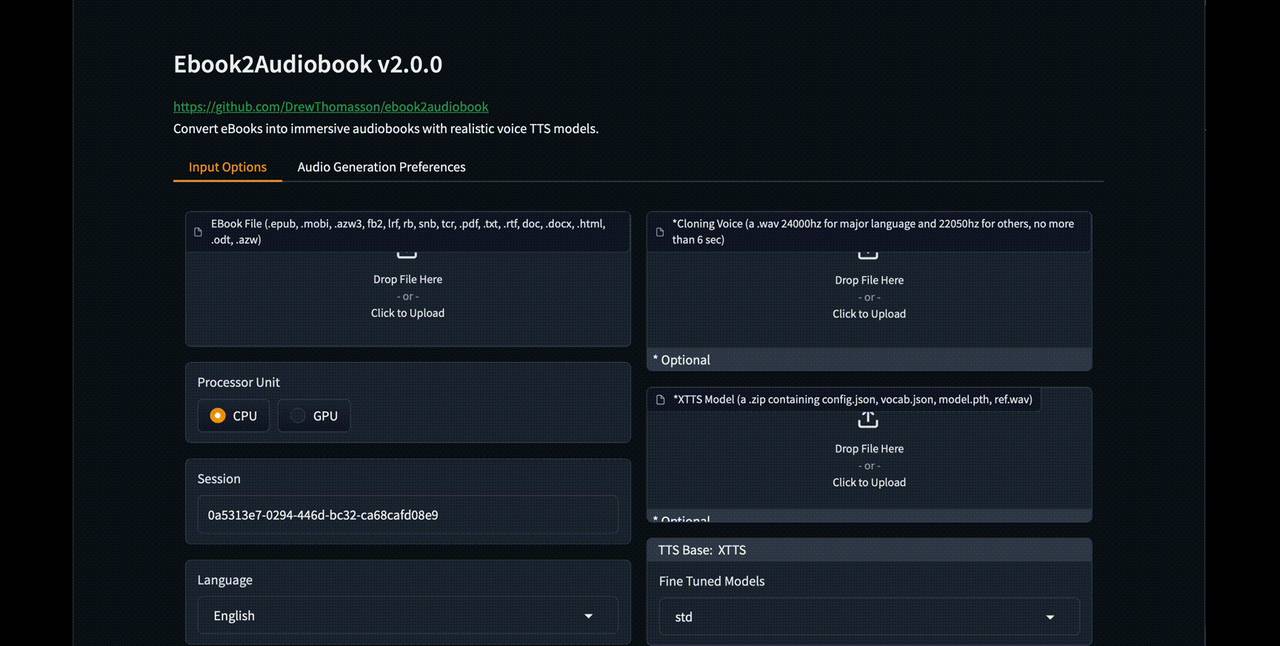
Task: Open the Audio Generation Preferences tab
Action: click(381, 167)
